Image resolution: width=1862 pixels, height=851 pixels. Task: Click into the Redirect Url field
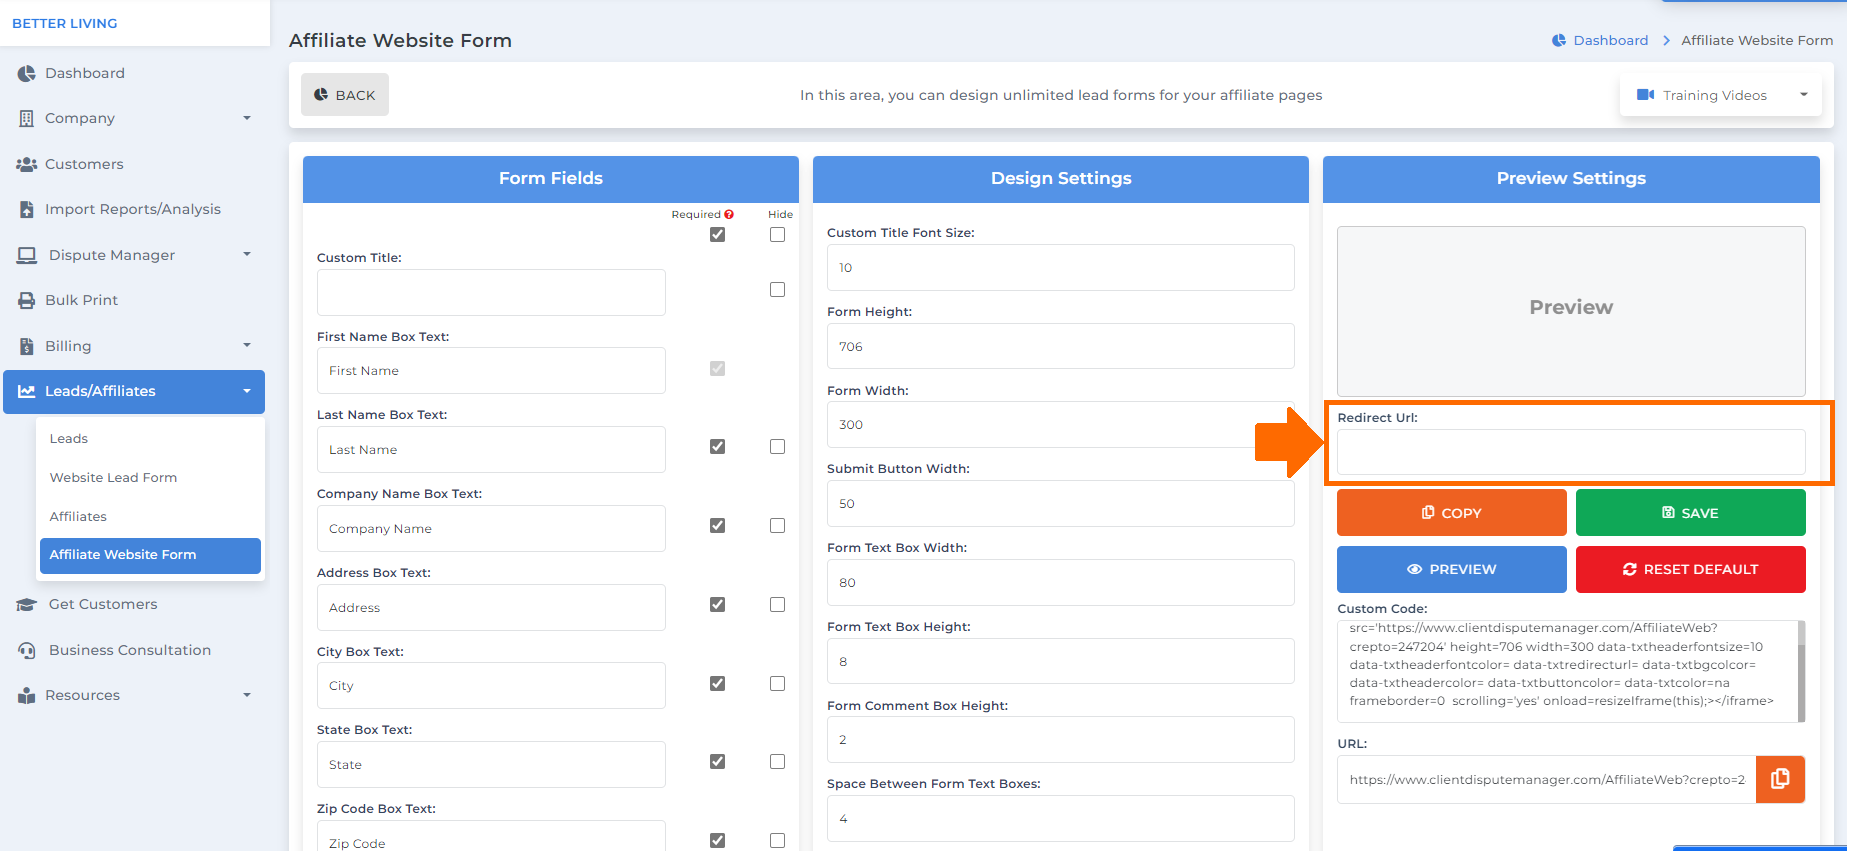point(1571,452)
